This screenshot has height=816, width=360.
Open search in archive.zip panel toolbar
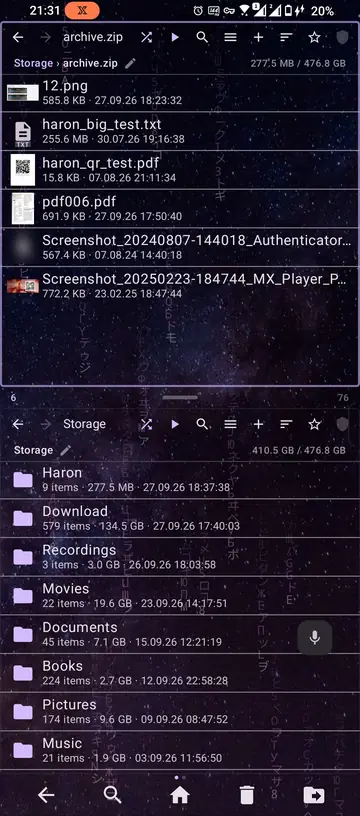202,37
